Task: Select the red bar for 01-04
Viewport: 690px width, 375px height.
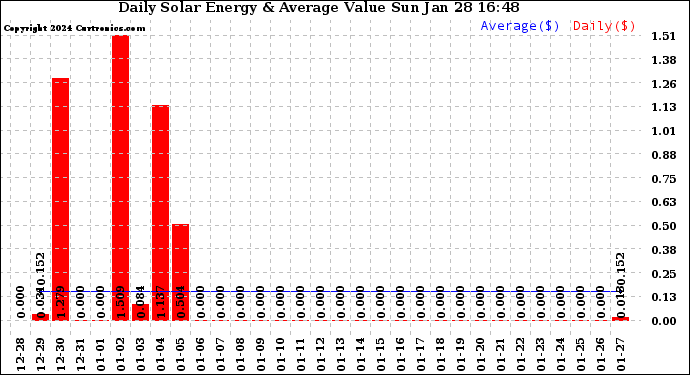Action: pyautogui.click(x=160, y=213)
